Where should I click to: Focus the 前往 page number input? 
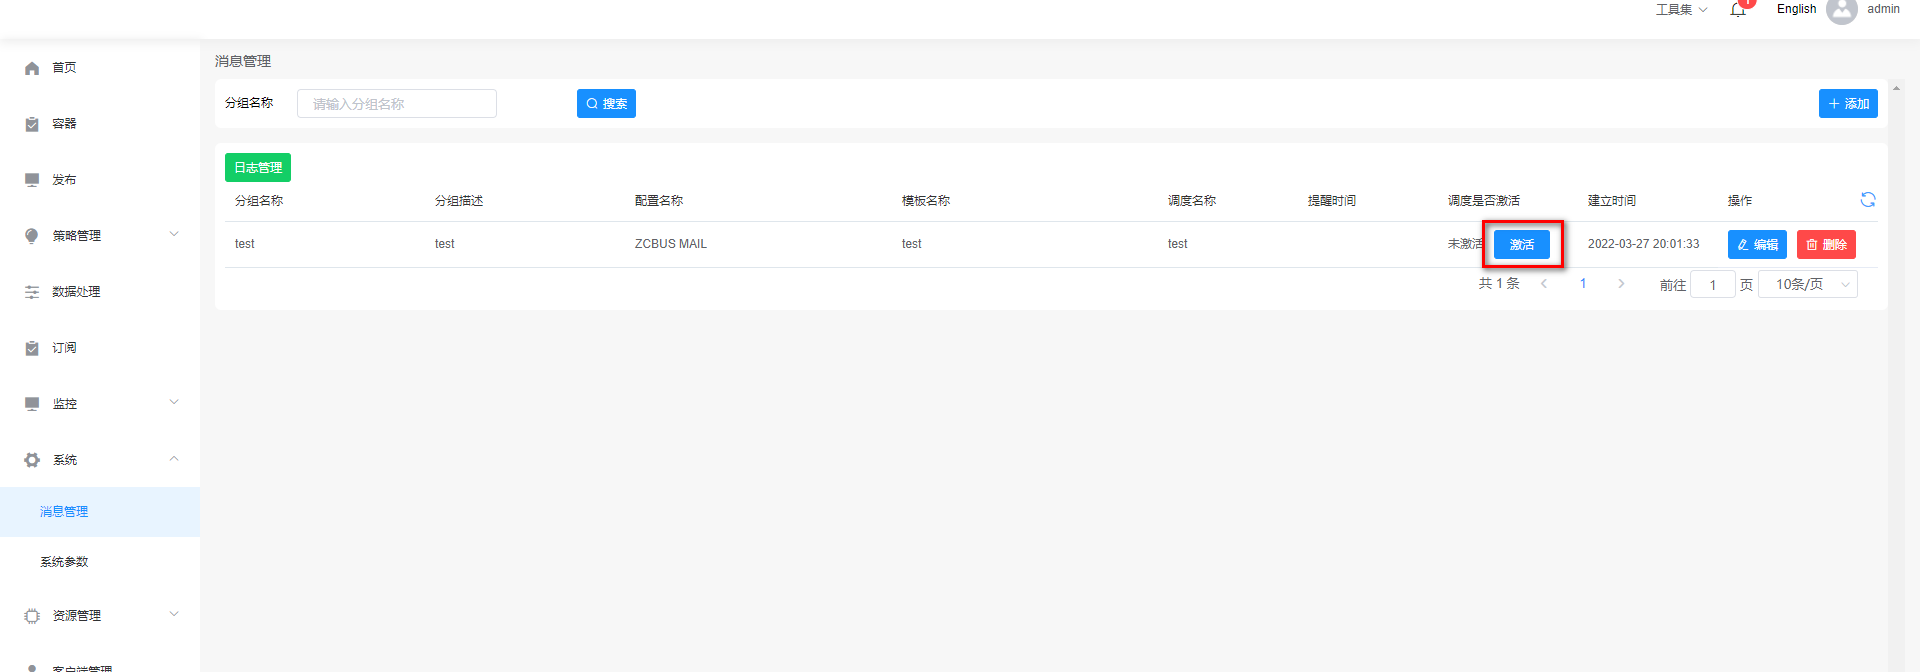tap(1712, 285)
